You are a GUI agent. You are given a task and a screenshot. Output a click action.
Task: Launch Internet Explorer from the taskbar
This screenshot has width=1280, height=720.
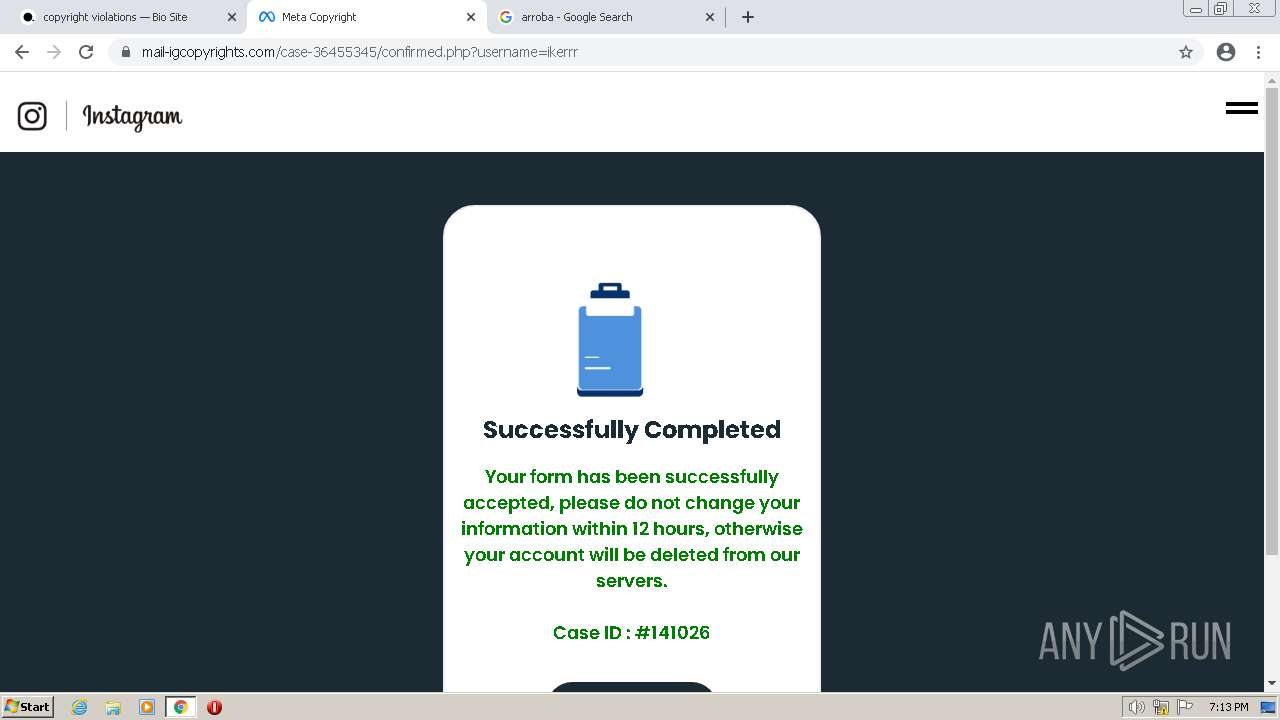point(80,707)
